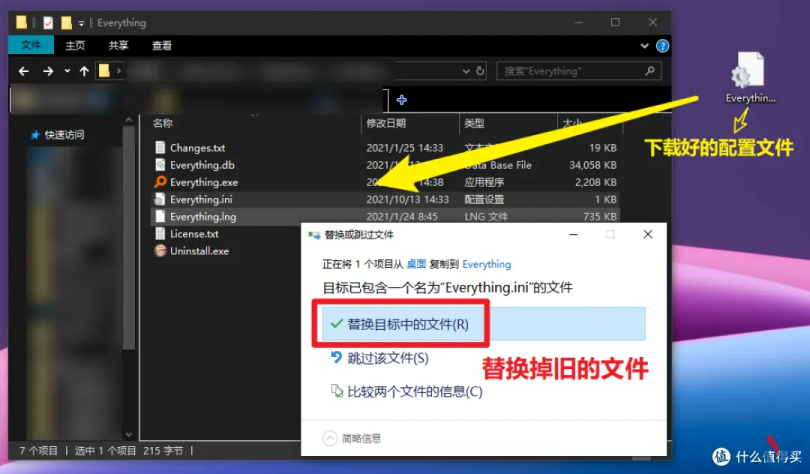Viewport: 810px width, 474px height.
Task: Click the refresh button in address bar
Action: [481, 71]
